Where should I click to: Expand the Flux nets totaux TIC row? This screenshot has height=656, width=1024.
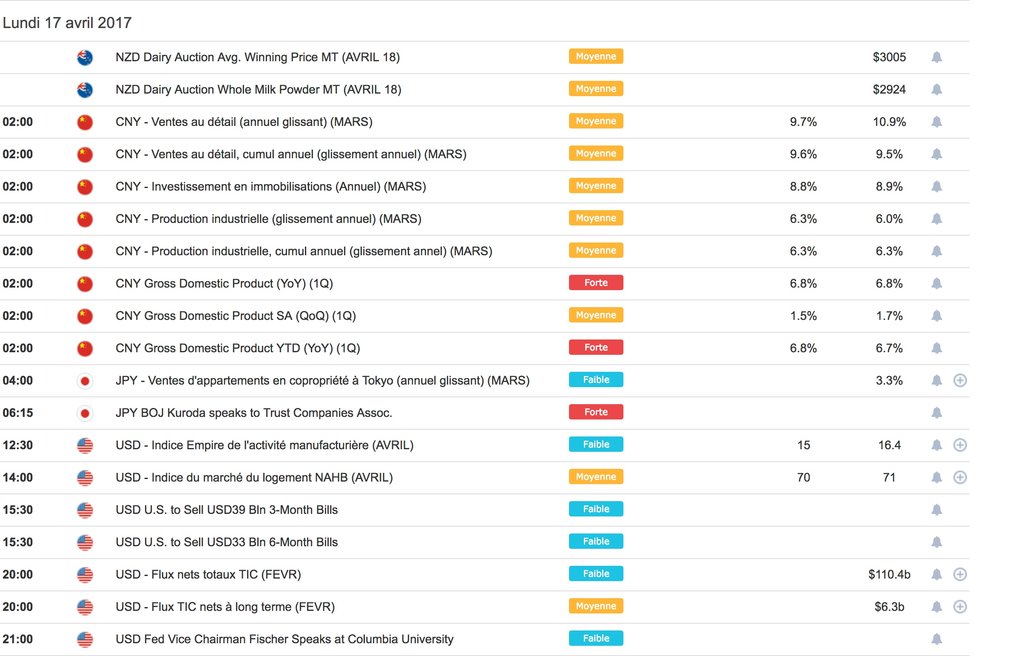point(960,575)
